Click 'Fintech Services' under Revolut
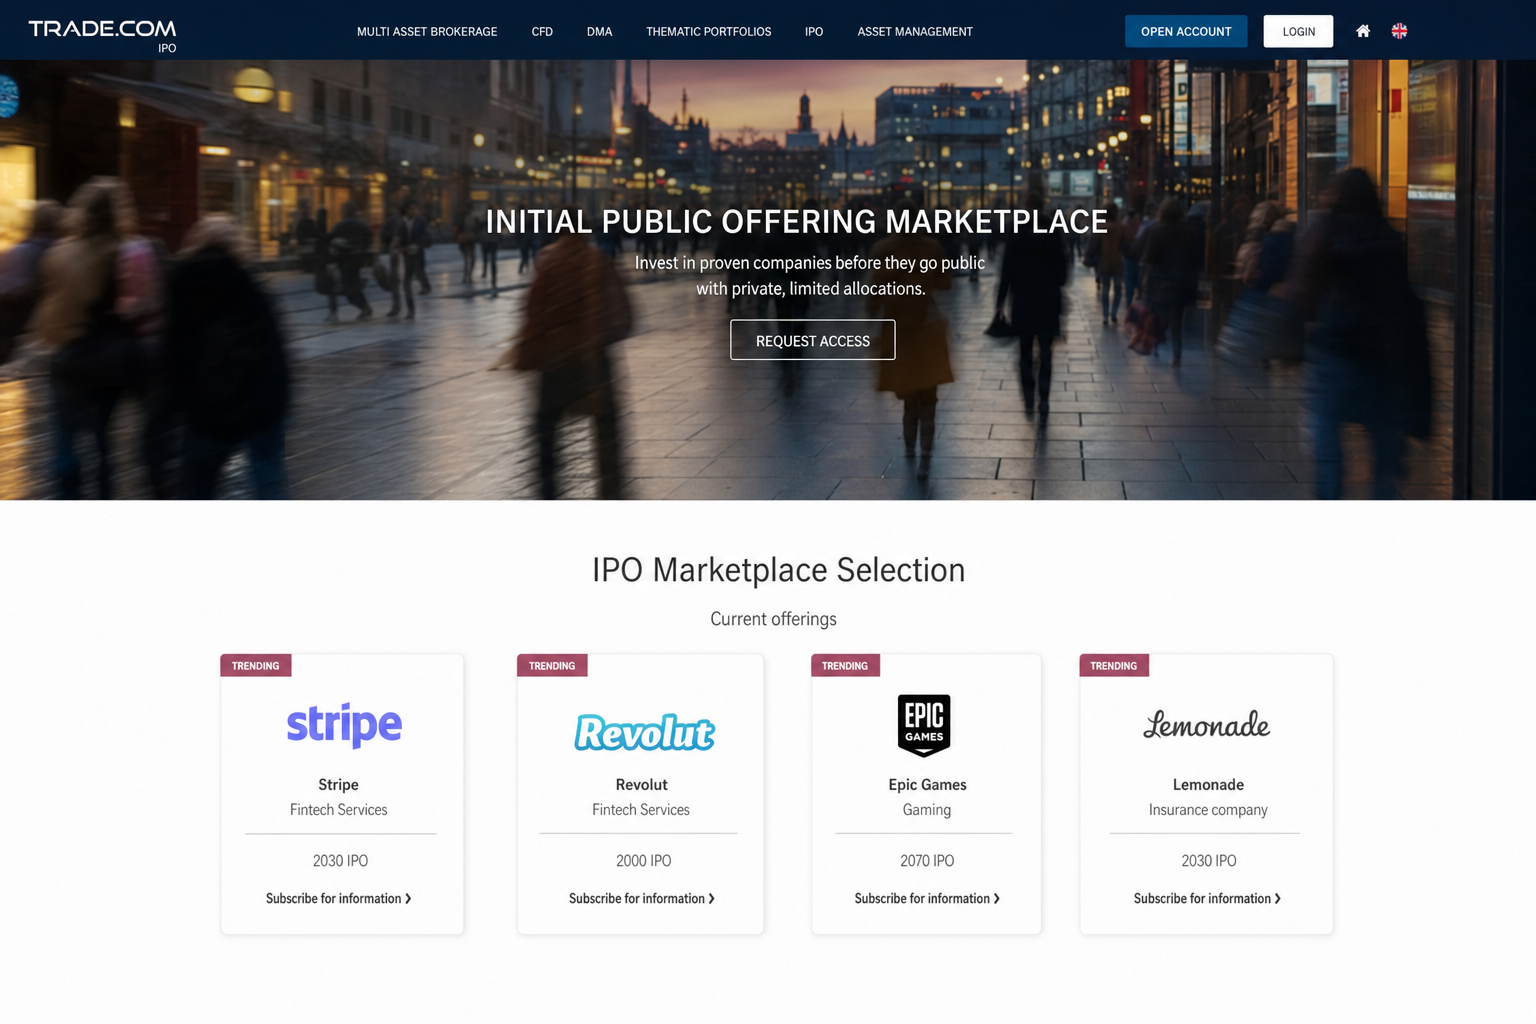The width and height of the screenshot is (1536, 1024). (x=641, y=810)
